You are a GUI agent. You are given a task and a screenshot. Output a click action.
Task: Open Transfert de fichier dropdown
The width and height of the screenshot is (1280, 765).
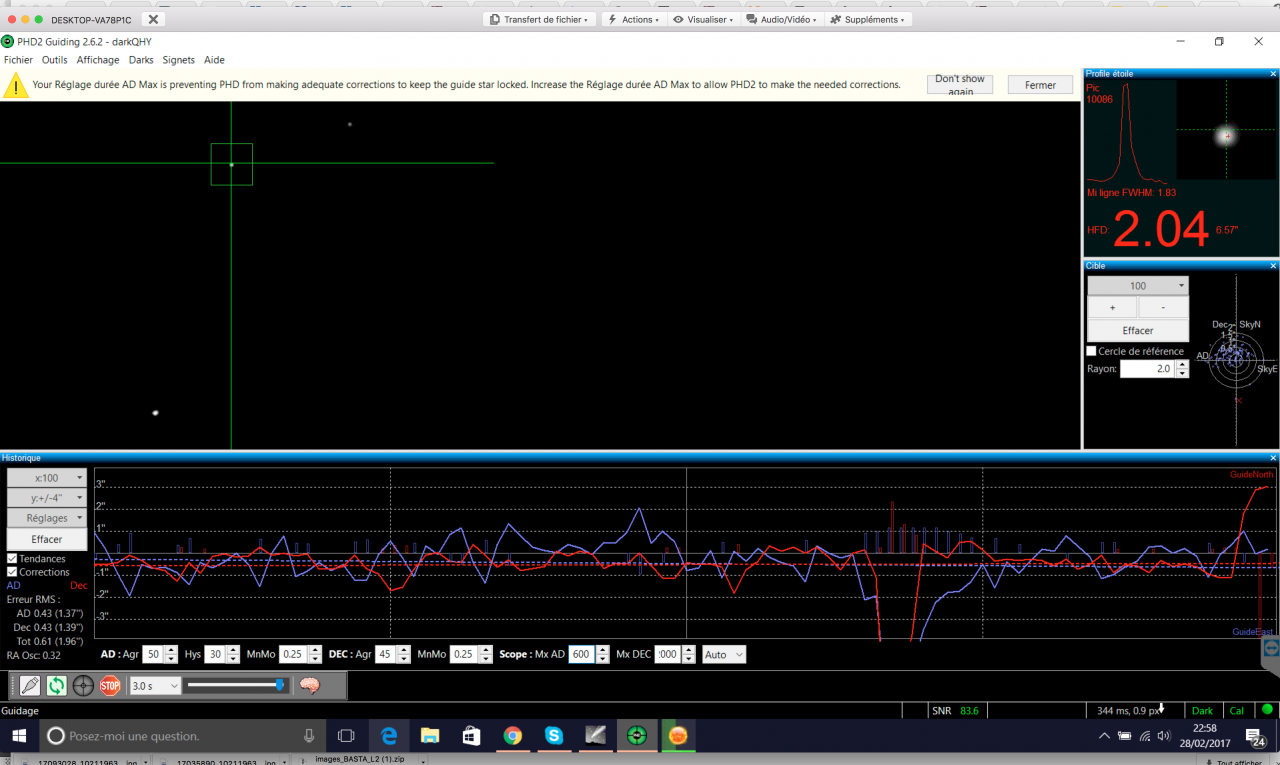(x=538, y=19)
